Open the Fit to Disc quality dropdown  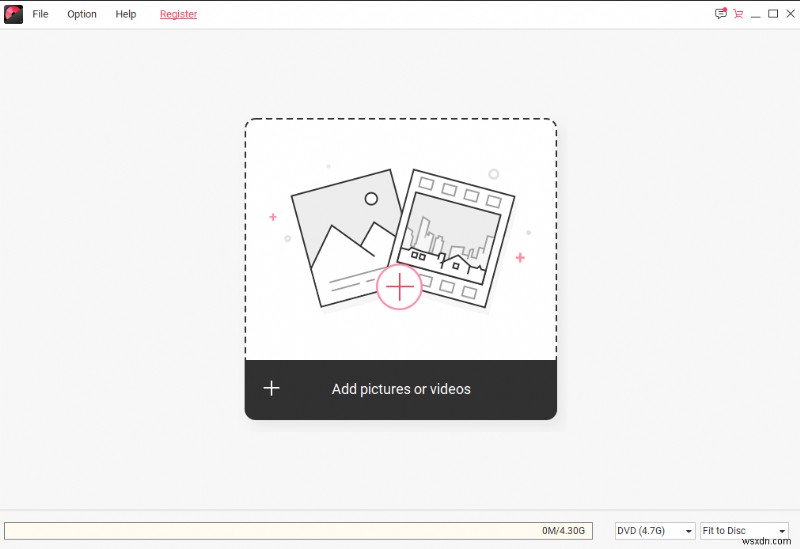pyautogui.click(x=744, y=531)
